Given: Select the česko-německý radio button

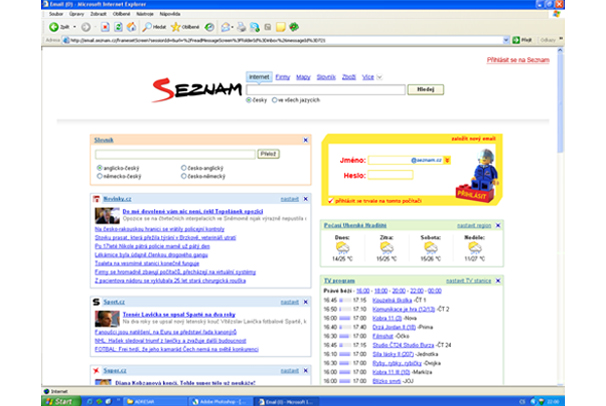Looking at the screenshot, I should coord(183,175).
